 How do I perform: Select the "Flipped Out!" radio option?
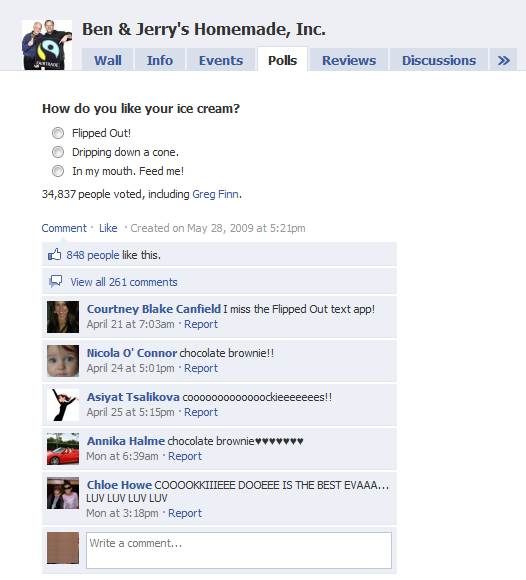[58, 133]
